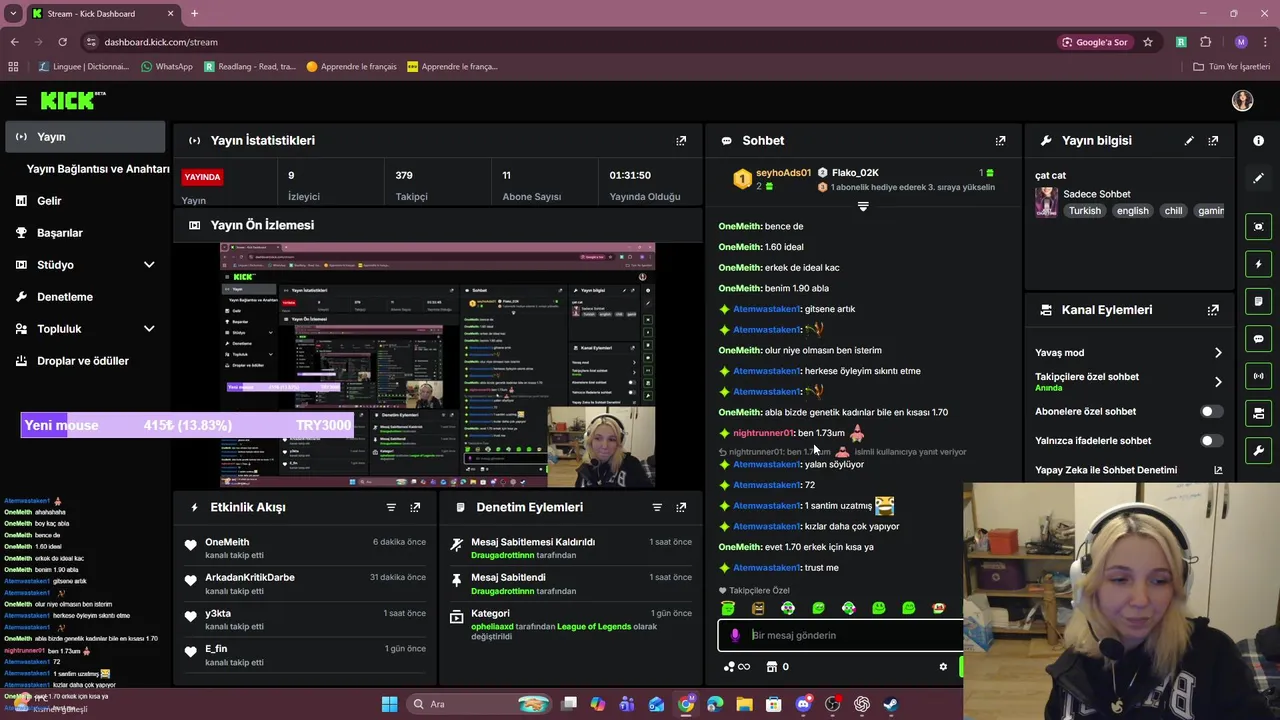Image resolution: width=1280 pixels, height=720 pixels.
Task: Pop out the Yayın bilgisi panel
Action: [1213, 141]
